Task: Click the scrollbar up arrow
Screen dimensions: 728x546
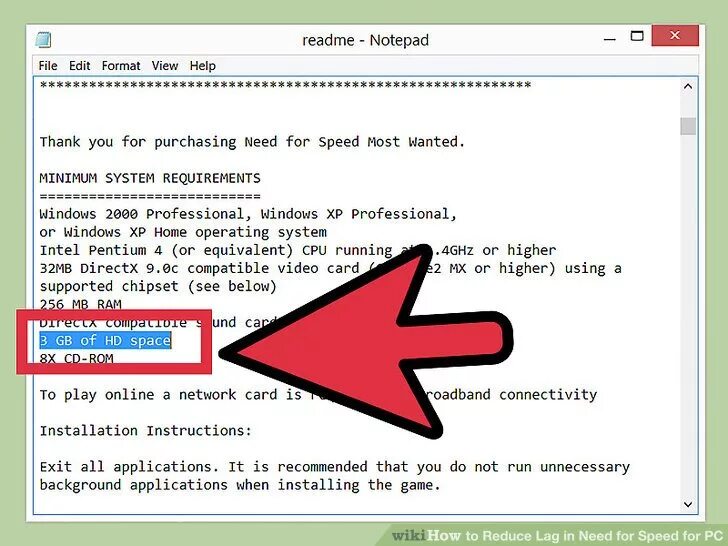Action: coord(688,87)
